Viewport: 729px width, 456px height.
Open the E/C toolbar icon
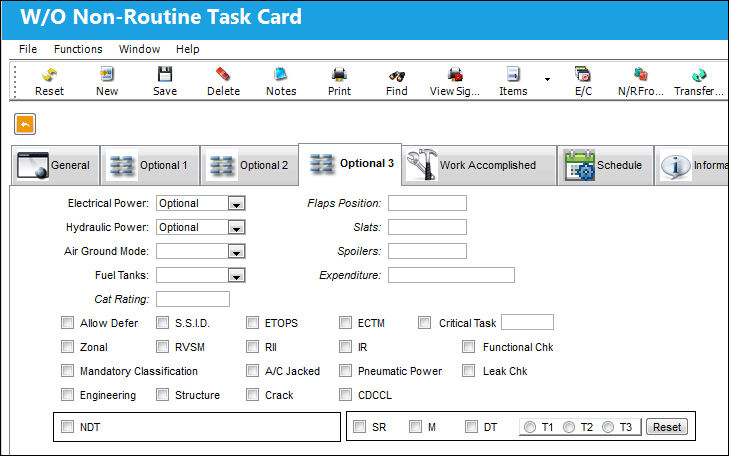(583, 74)
